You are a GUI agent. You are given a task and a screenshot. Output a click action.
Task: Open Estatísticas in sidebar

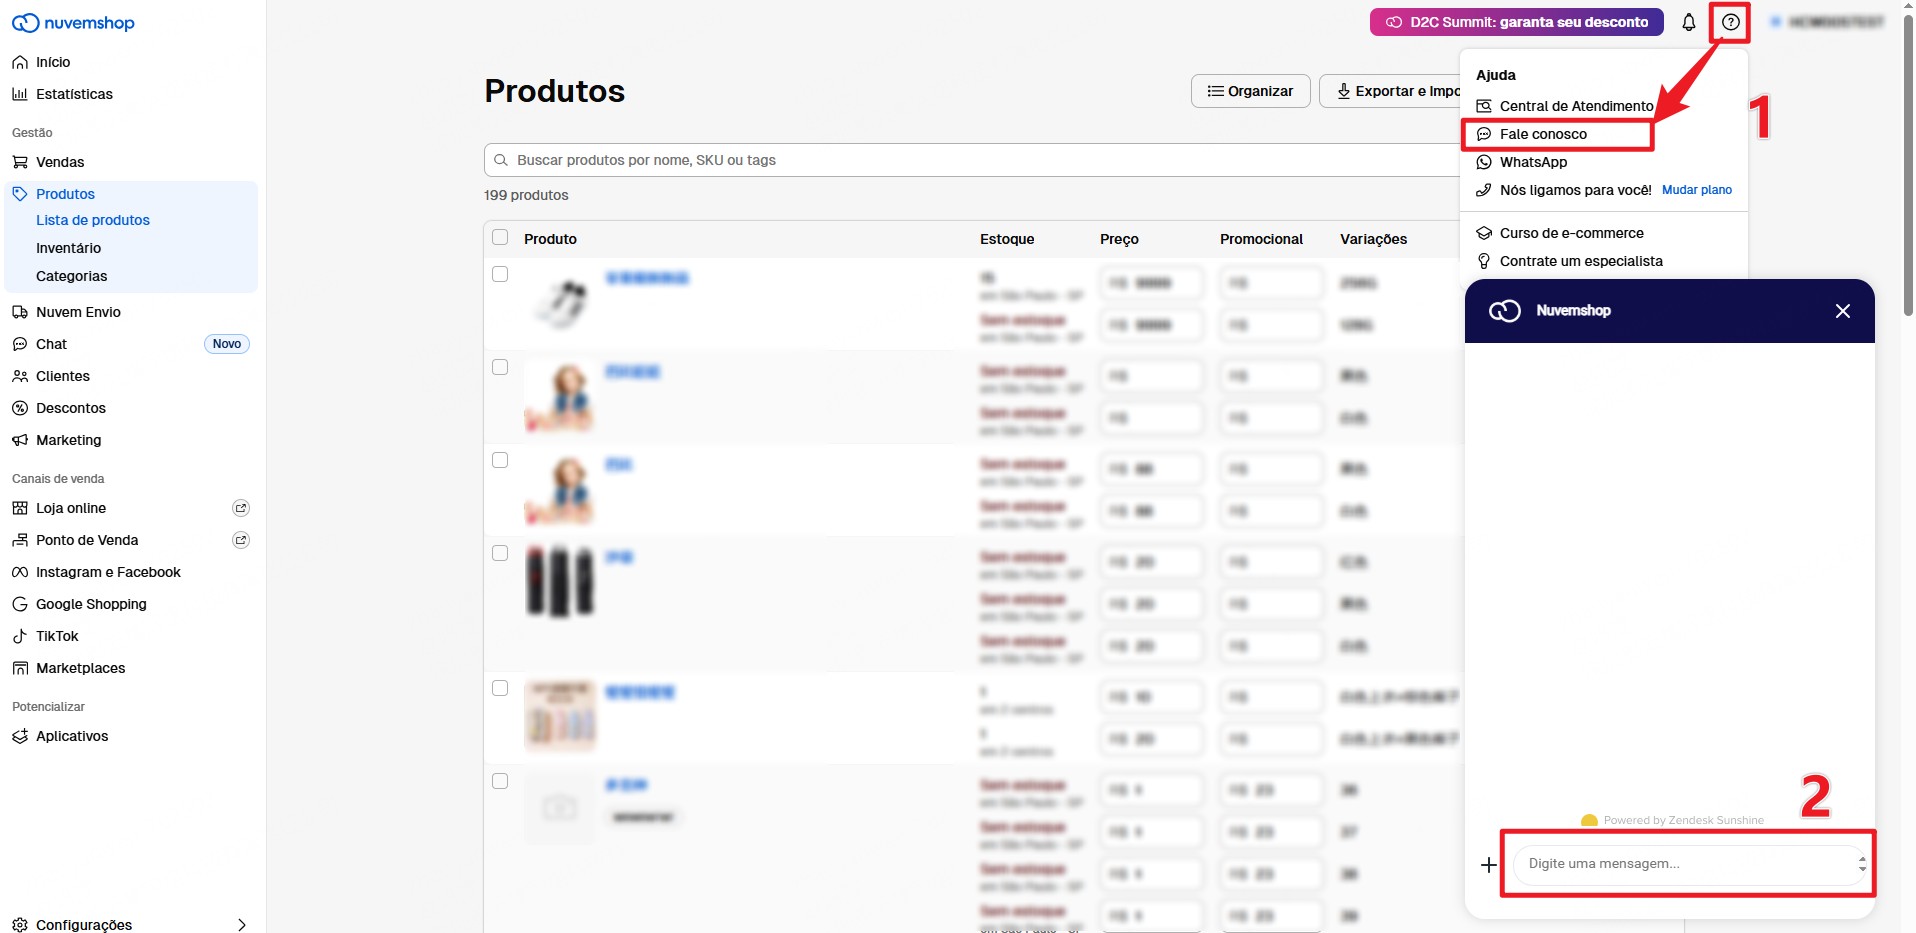click(x=74, y=94)
